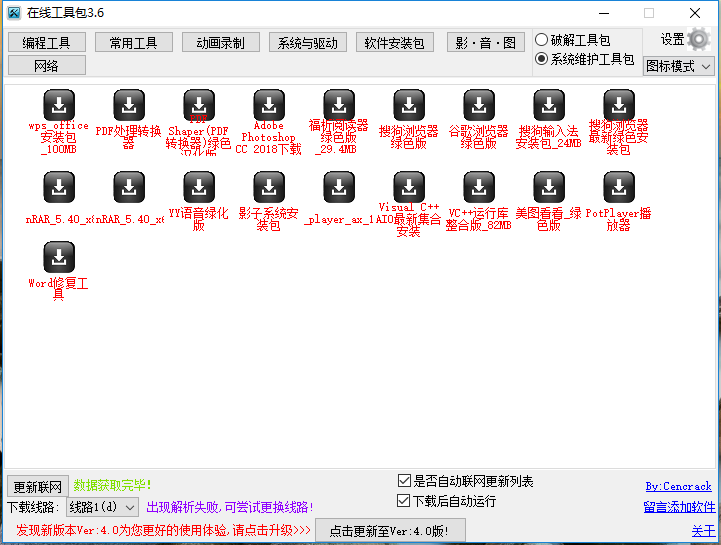This screenshot has height=545, width=721.
Task: Click the 下载线路: label
Action: (x=33, y=507)
